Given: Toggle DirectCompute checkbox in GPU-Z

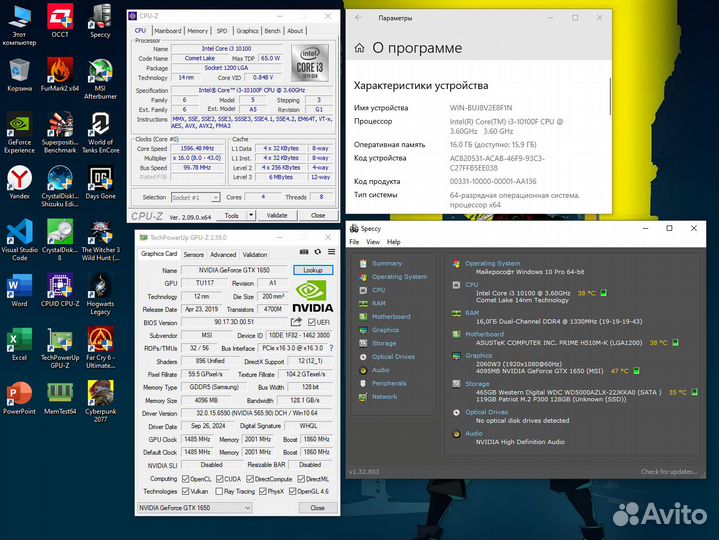Looking at the screenshot, I should [250, 479].
